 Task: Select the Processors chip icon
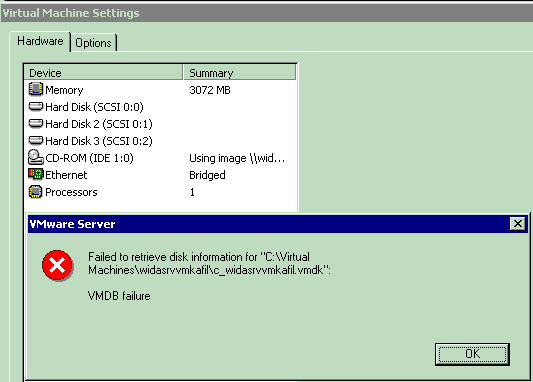click(35, 192)
